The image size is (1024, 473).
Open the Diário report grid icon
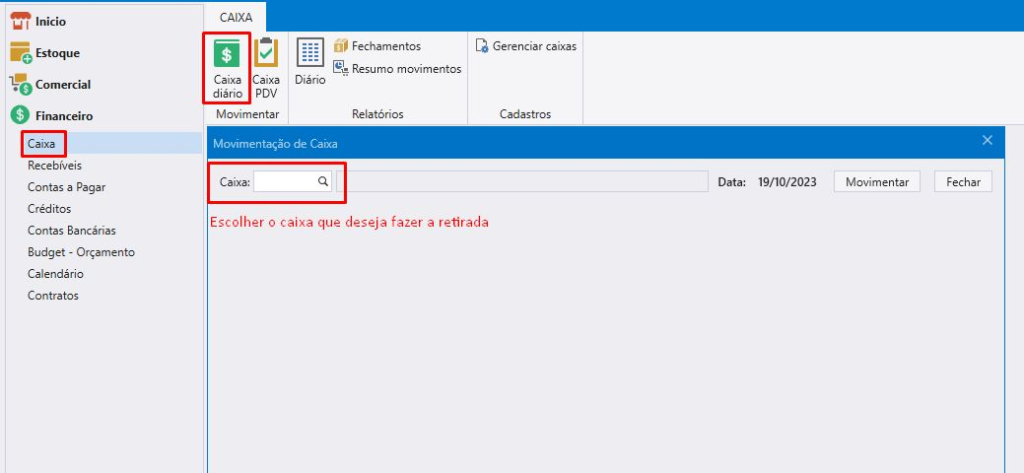tap(310, 54)
